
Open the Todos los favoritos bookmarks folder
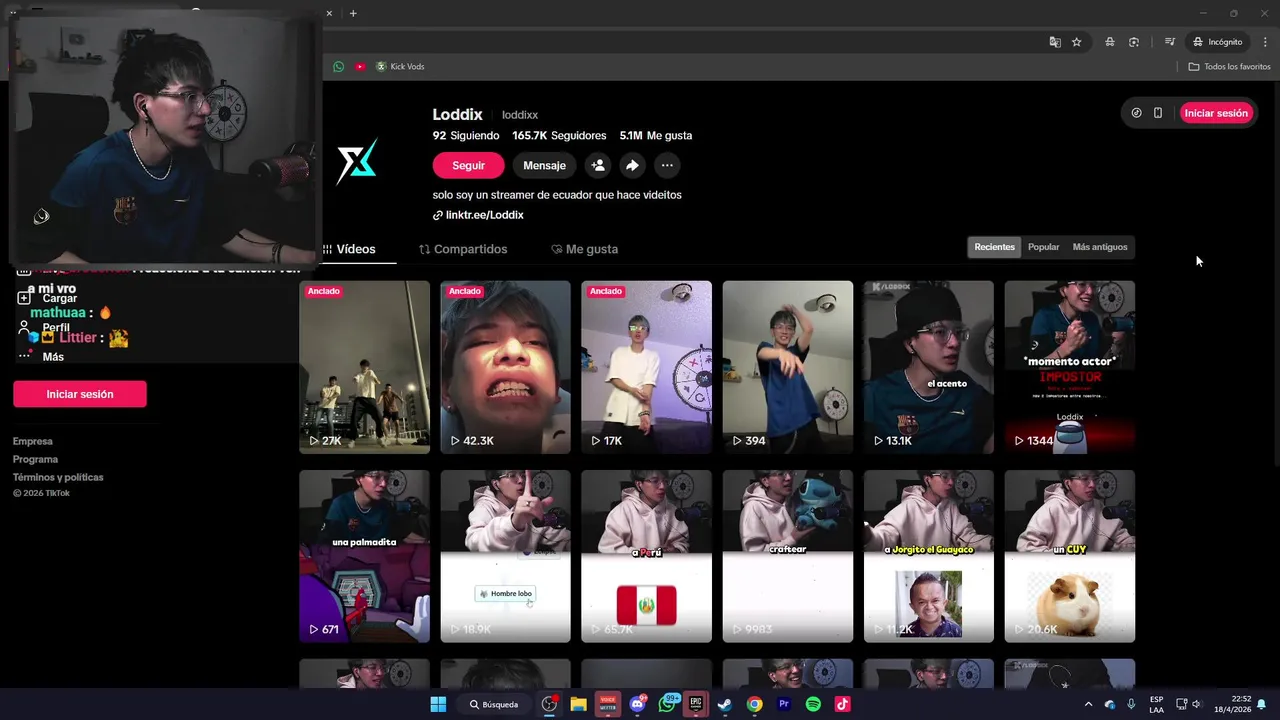pyautogui.click(x=1229, y=66)
